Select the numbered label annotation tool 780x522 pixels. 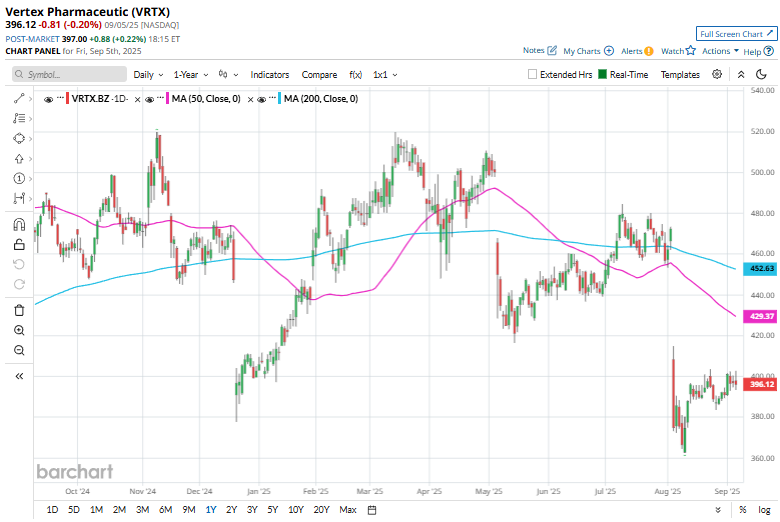tap(19, 179)
